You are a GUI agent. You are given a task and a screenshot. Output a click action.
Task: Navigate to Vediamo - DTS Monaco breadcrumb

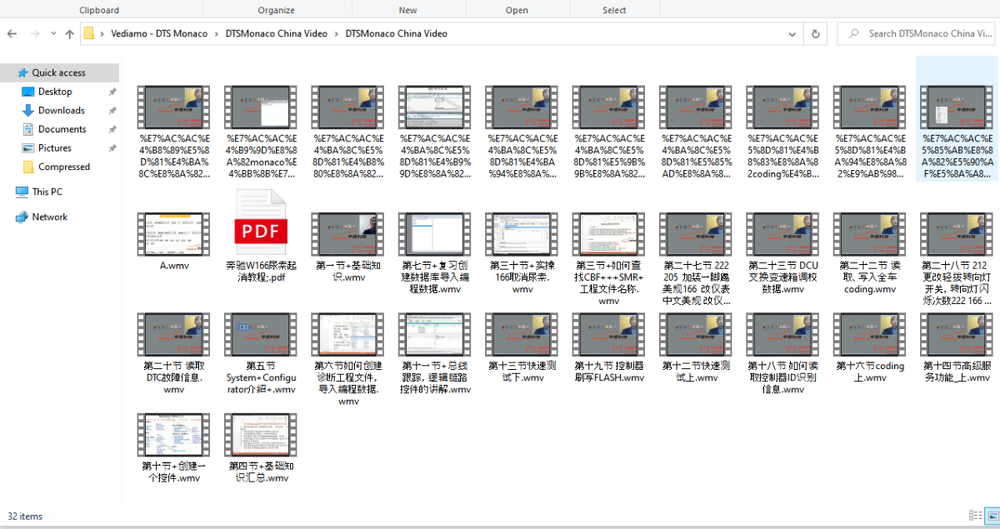(158, 33)
